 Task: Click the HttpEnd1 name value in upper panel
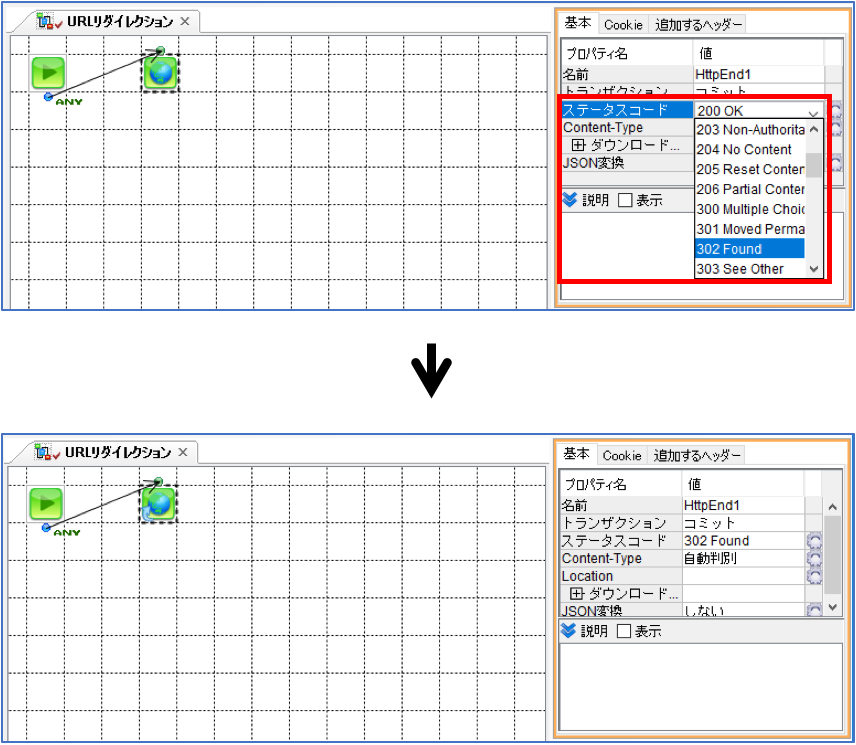click(x=759, y=74)
